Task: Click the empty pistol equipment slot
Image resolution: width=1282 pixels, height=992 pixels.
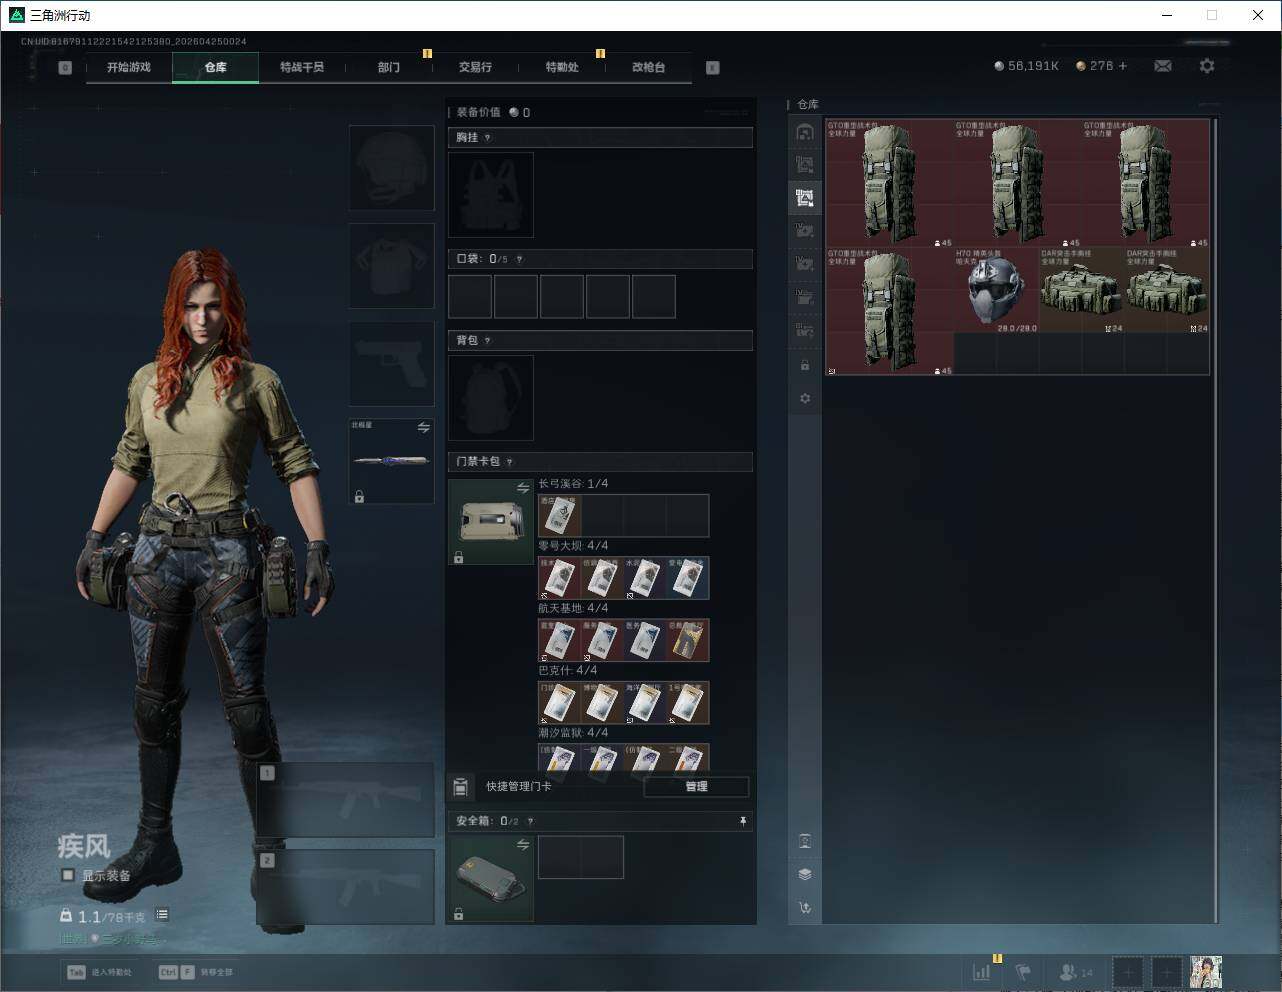Action: tap(392, 364)
